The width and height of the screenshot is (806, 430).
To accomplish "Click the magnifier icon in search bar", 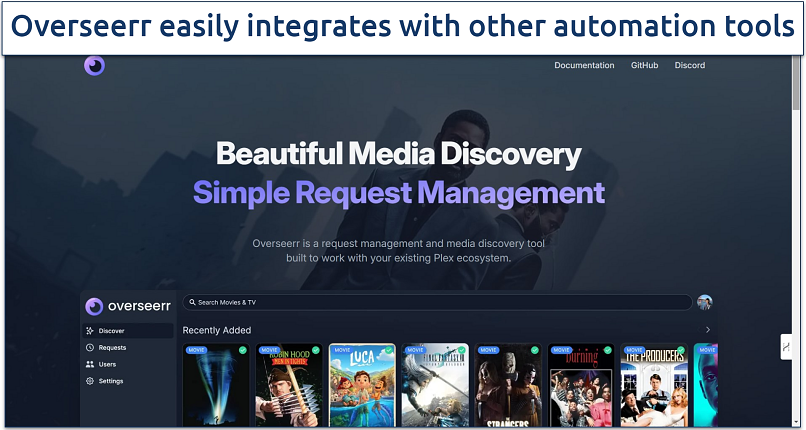I will (192, 302).
